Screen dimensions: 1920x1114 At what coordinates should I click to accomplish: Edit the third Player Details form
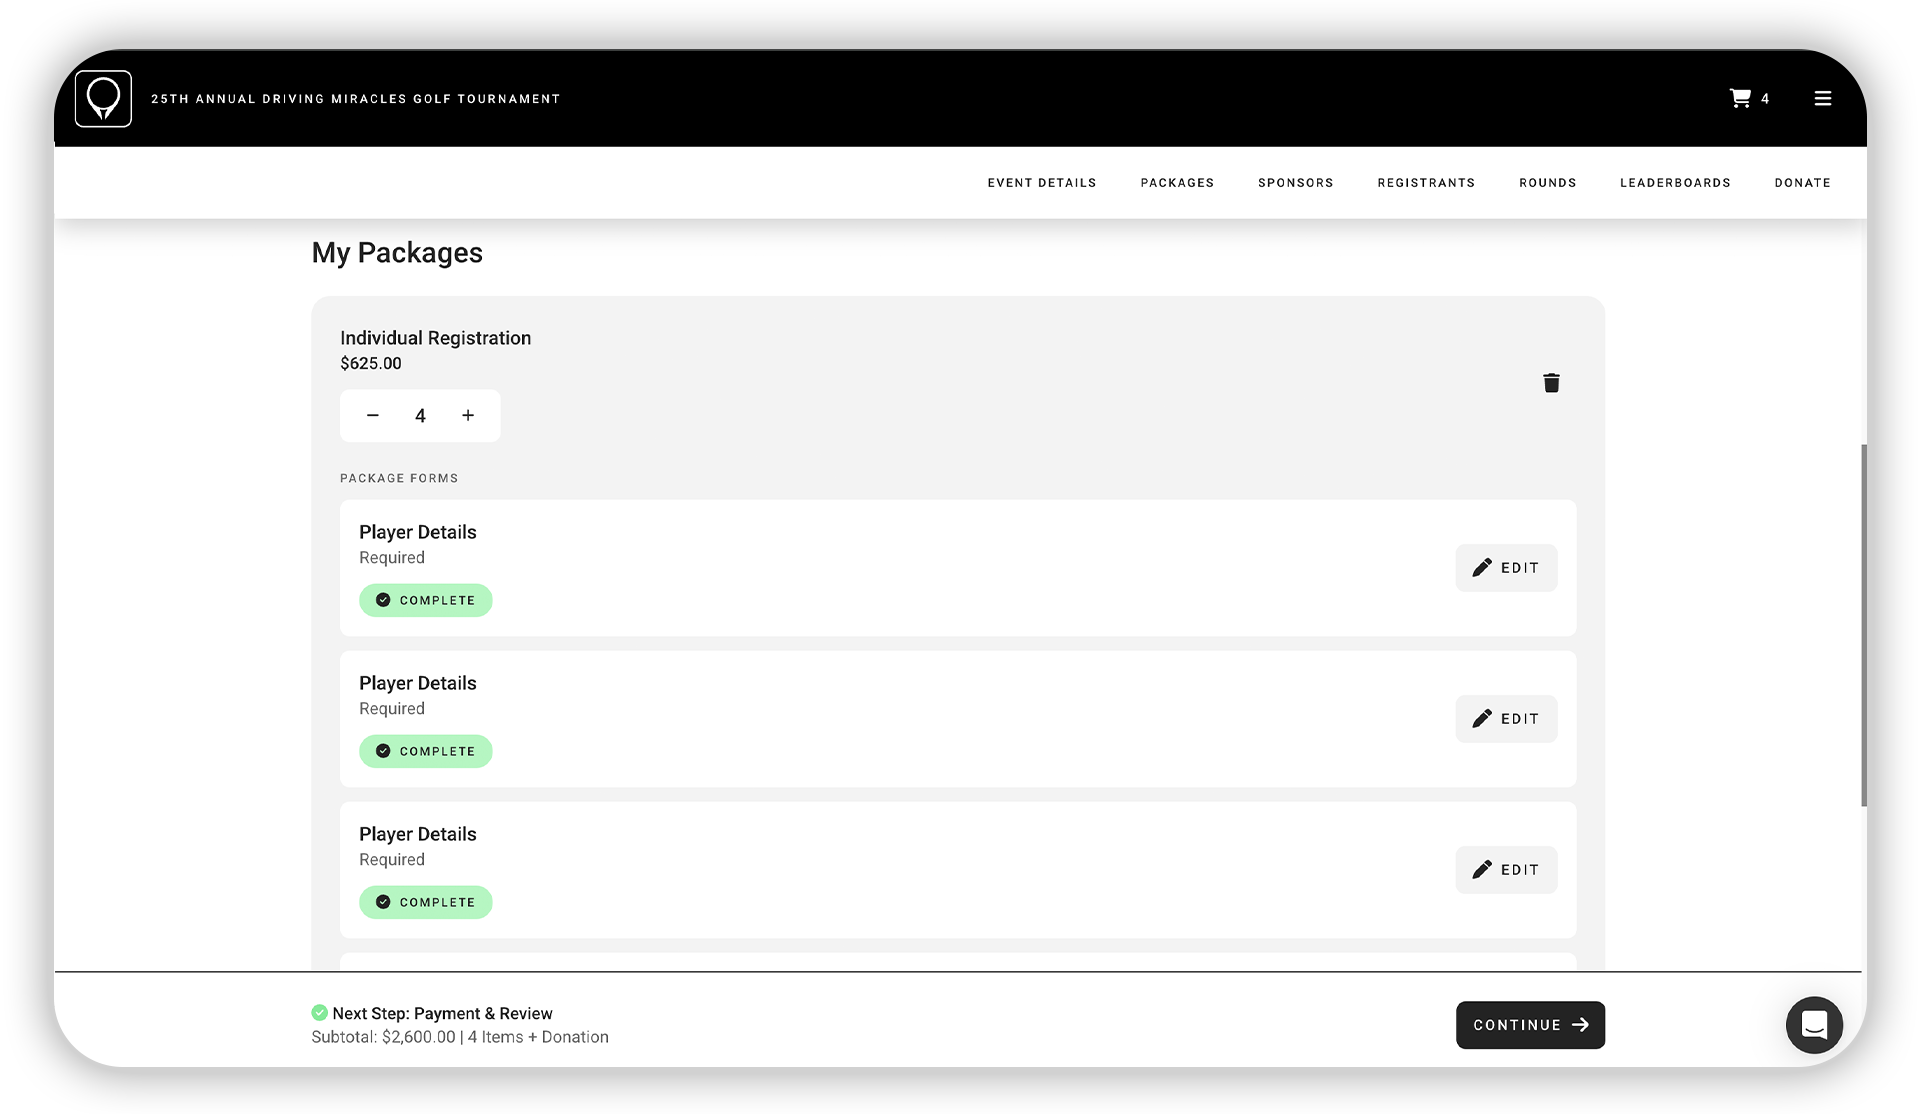pyautogui.click(x=1506, y=869)
